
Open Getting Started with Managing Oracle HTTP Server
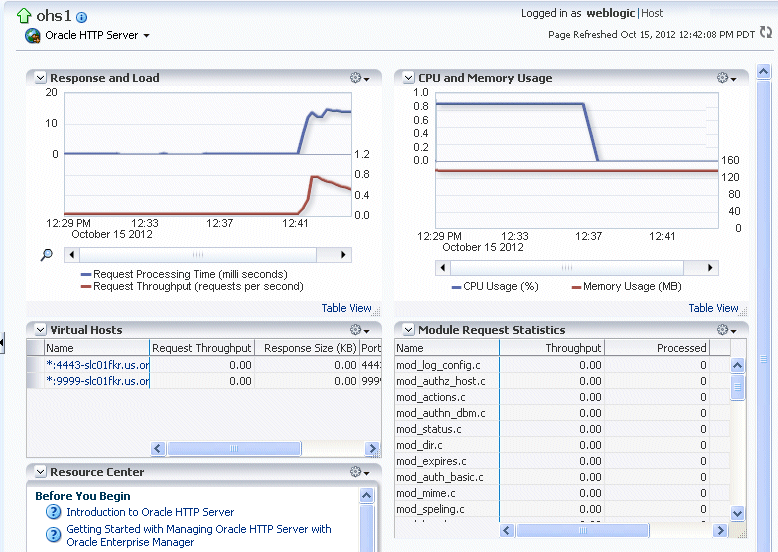pos(198,536)
